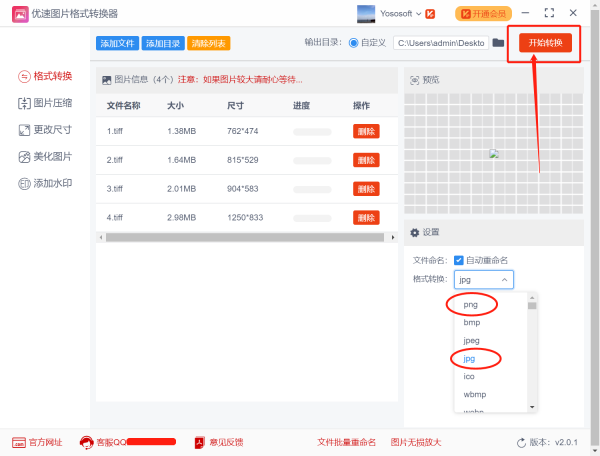This screenshot has width=600, height=456.
Task: Click the Yososoft user avatar thumbnail
Action: click(x=366, y=14)
